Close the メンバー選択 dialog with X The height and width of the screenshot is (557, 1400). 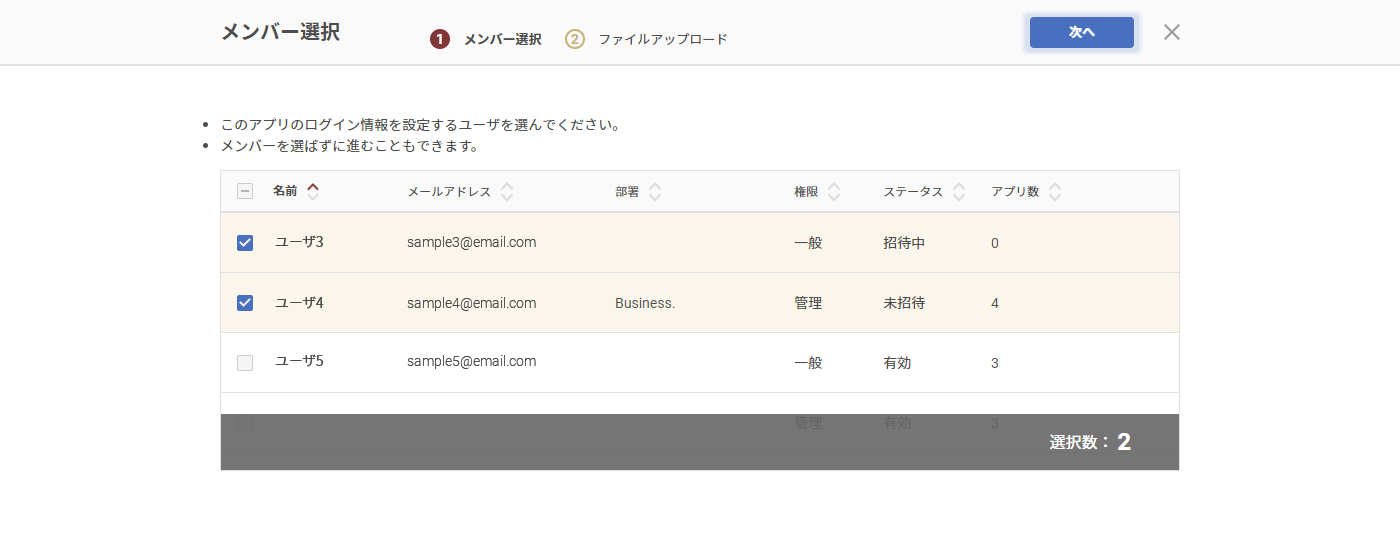pyautogui.click(x=1172, y=32)
